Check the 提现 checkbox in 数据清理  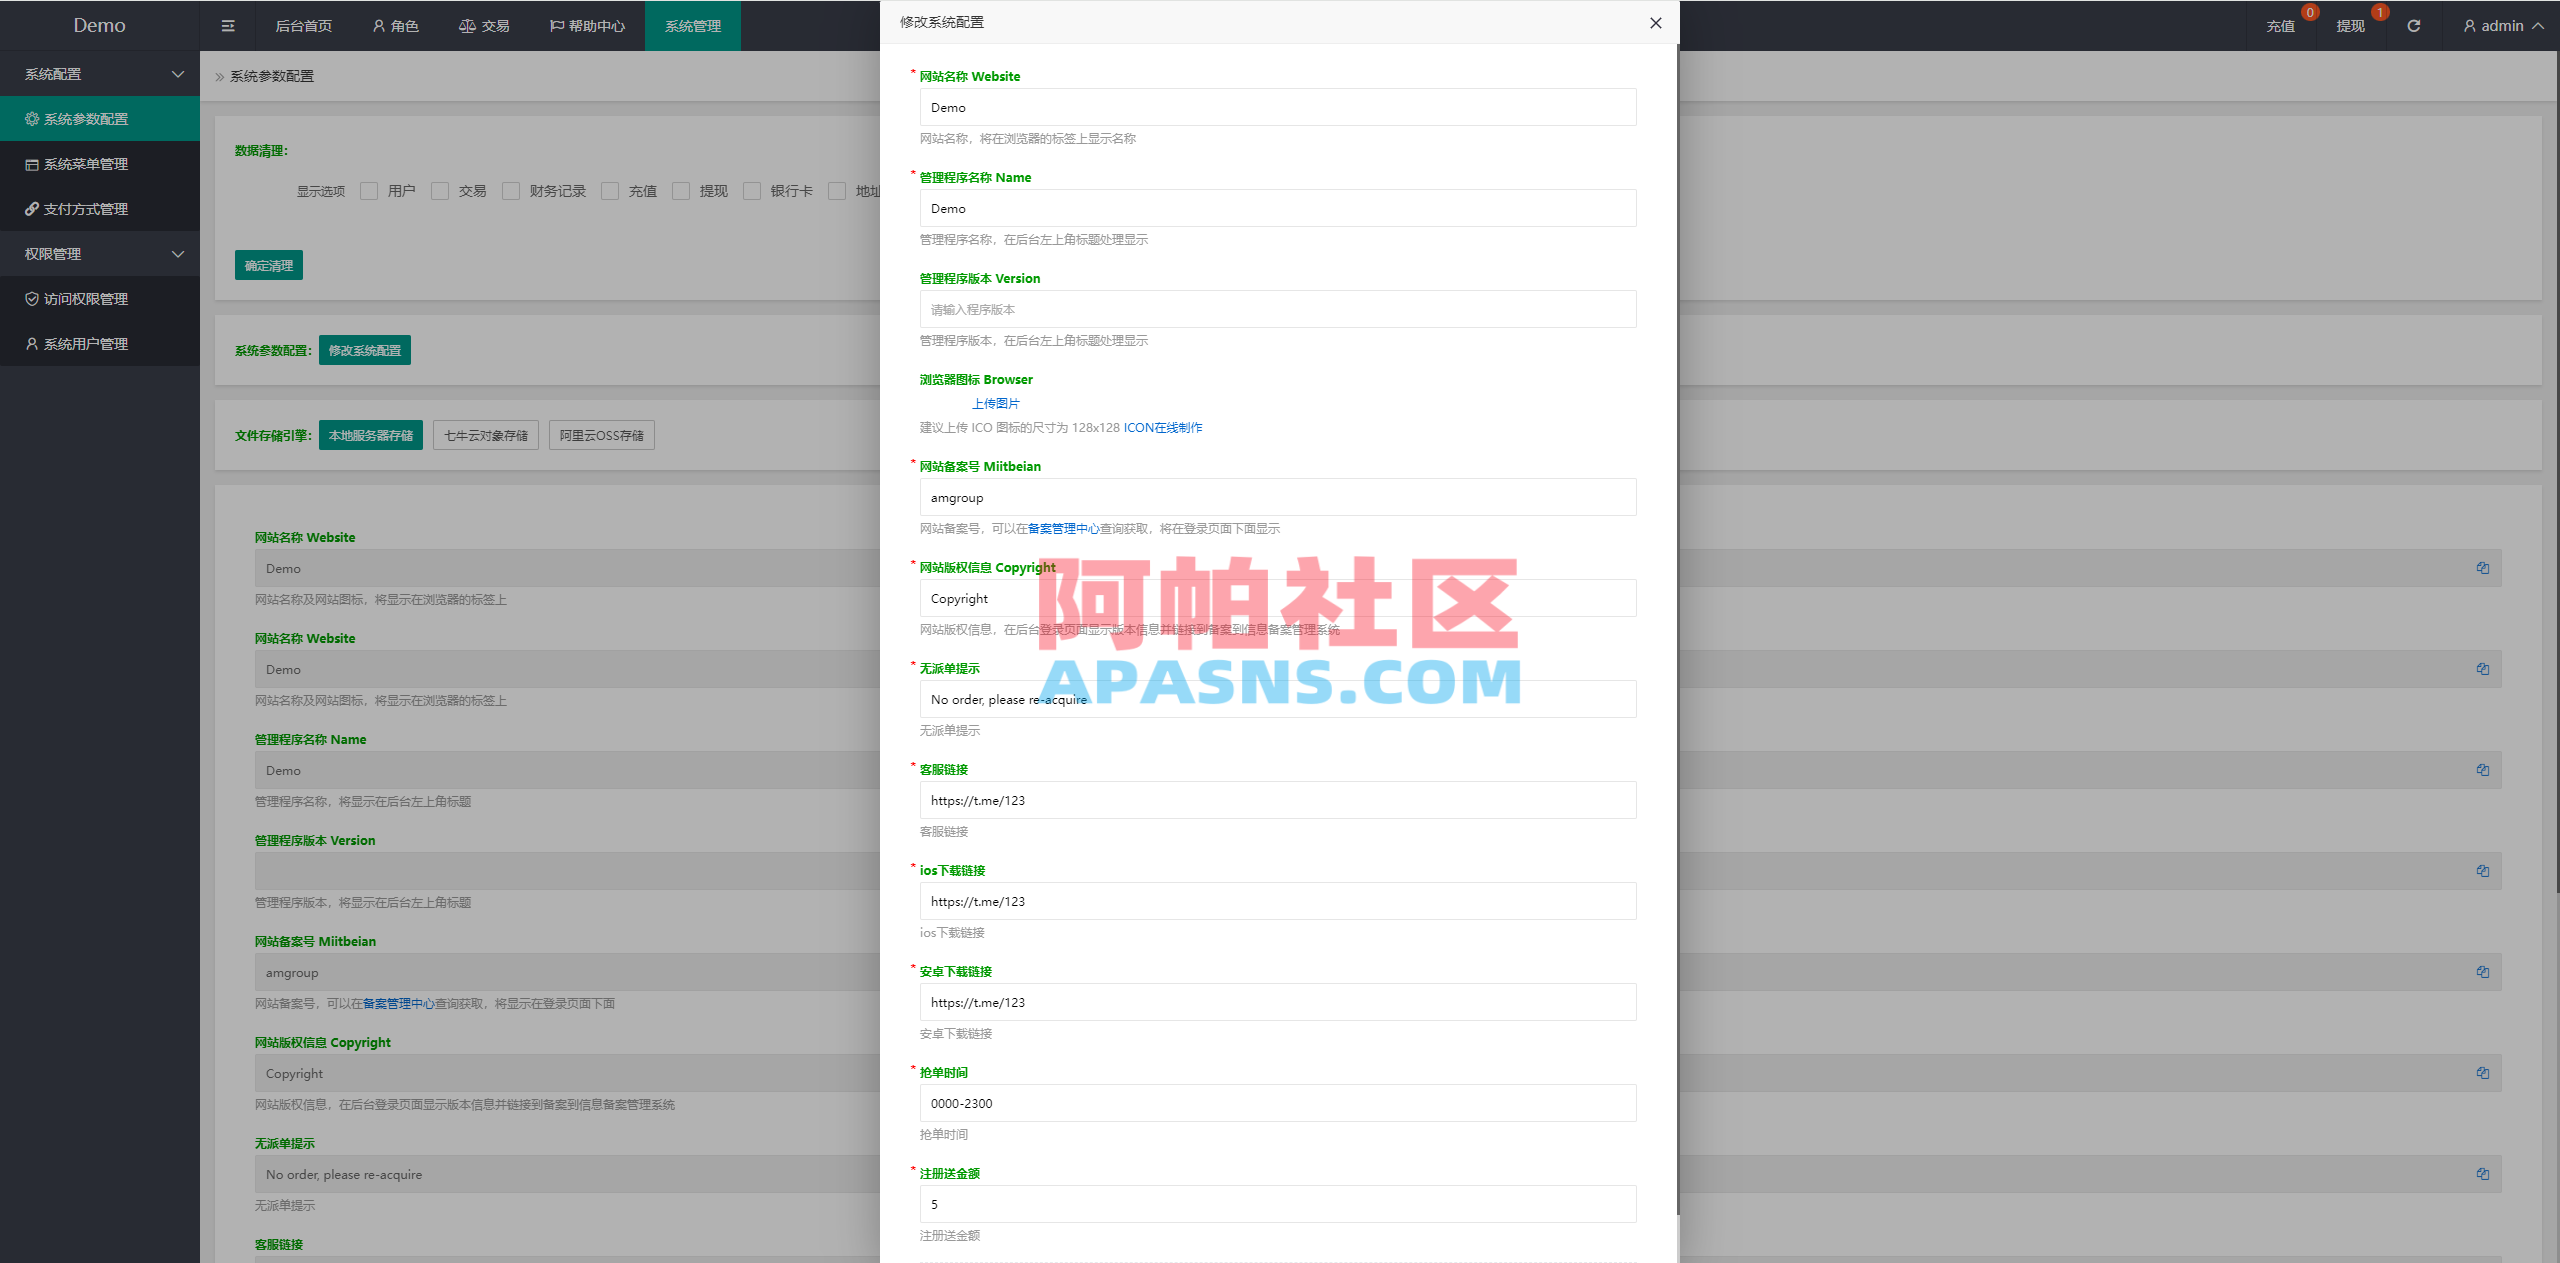tap(681, 190)
